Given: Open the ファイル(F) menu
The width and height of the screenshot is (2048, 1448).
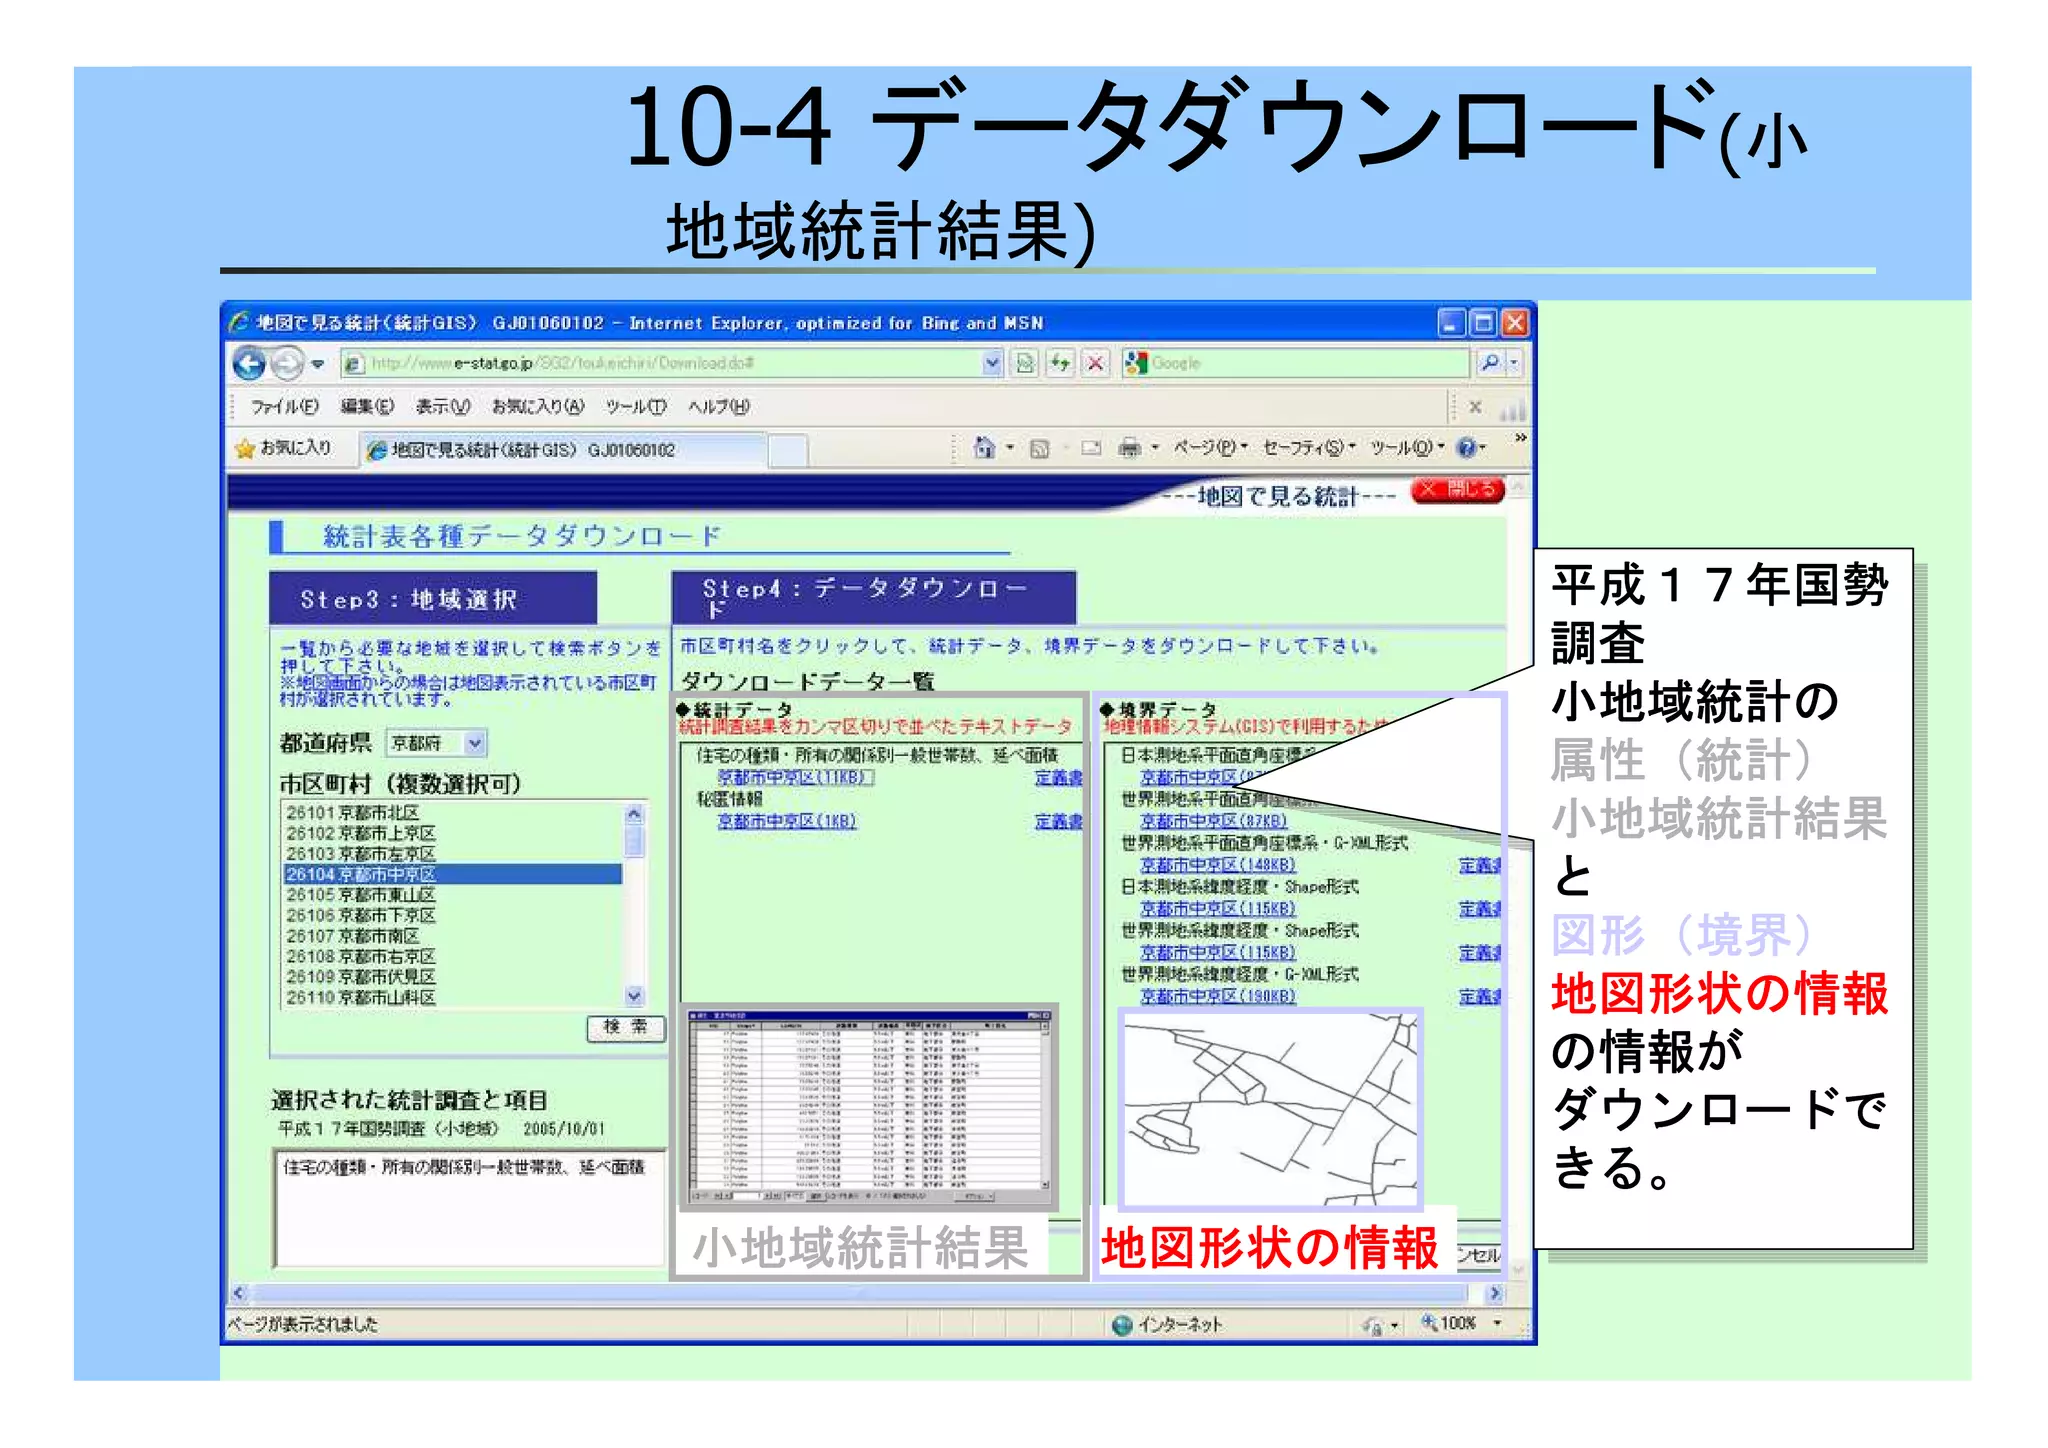Looking at the screenshot, I should tap(284, 407).
